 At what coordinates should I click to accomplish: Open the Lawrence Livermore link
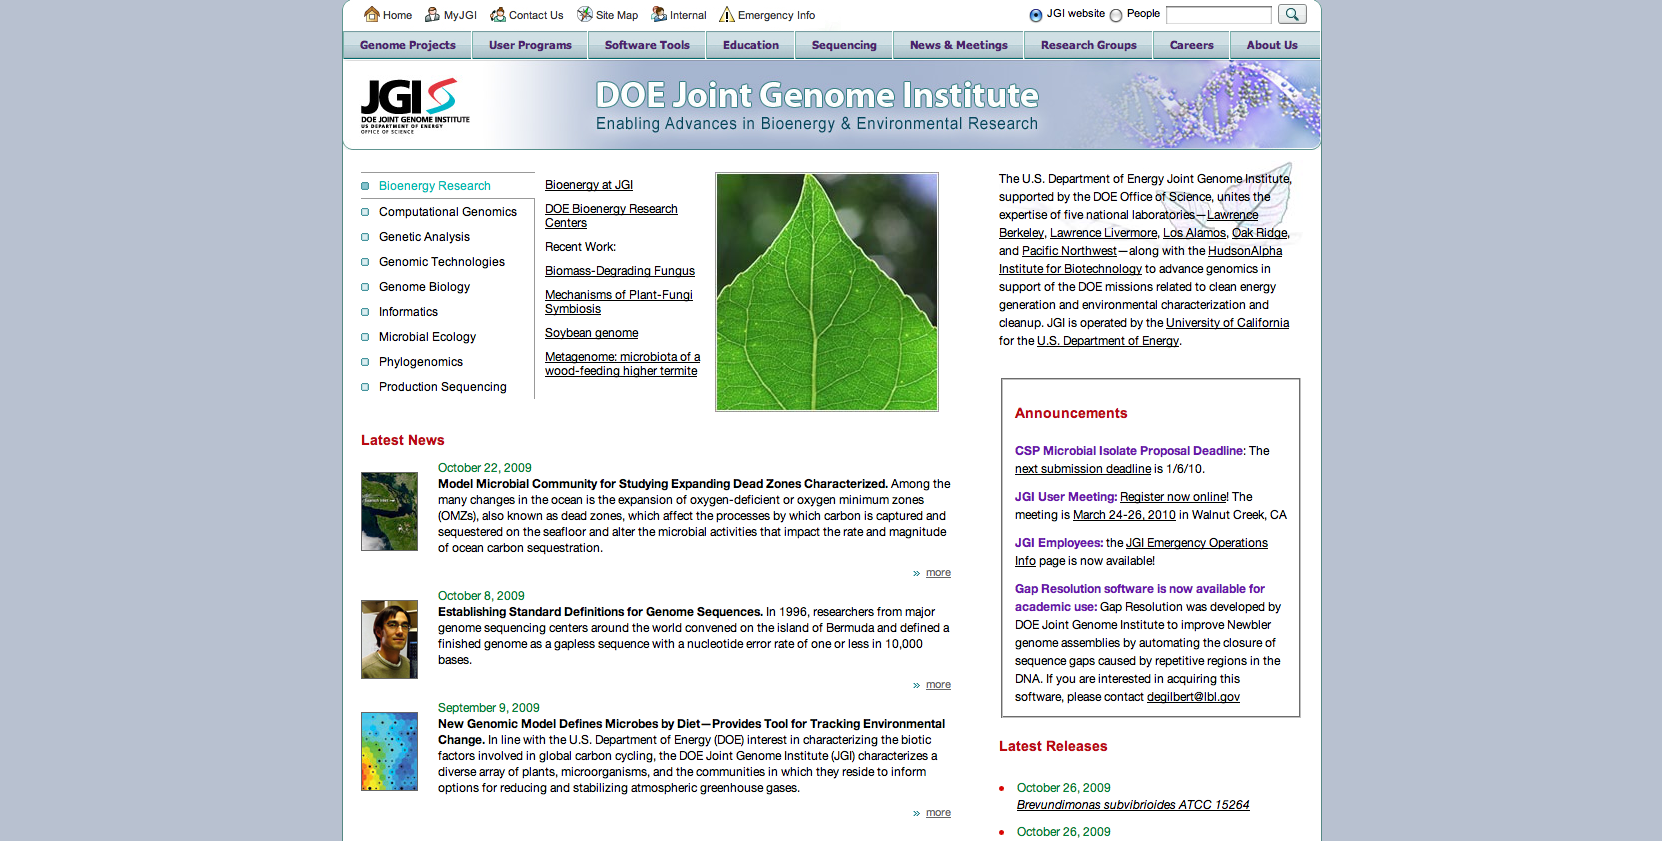[x=1103, y=233]
